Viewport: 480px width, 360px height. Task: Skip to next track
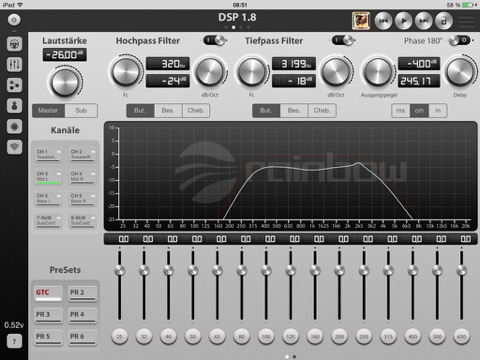424,21
